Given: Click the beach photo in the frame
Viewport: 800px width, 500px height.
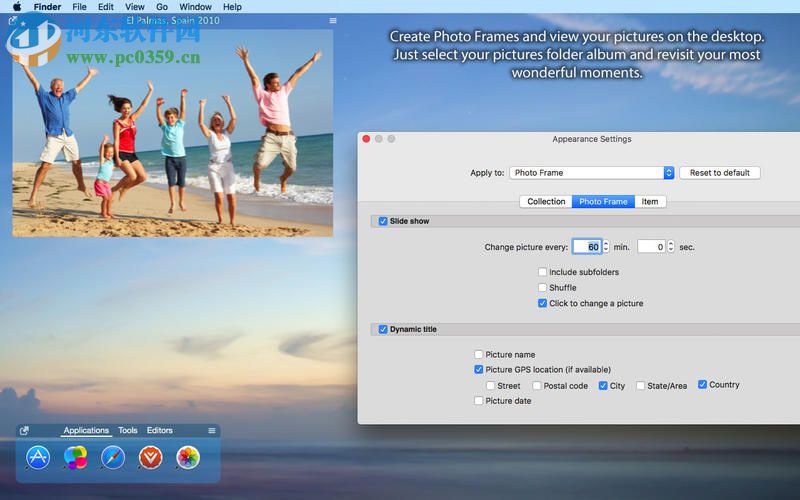Looking at the screenshot, I should pyautogui.click(x=172, y=133).
